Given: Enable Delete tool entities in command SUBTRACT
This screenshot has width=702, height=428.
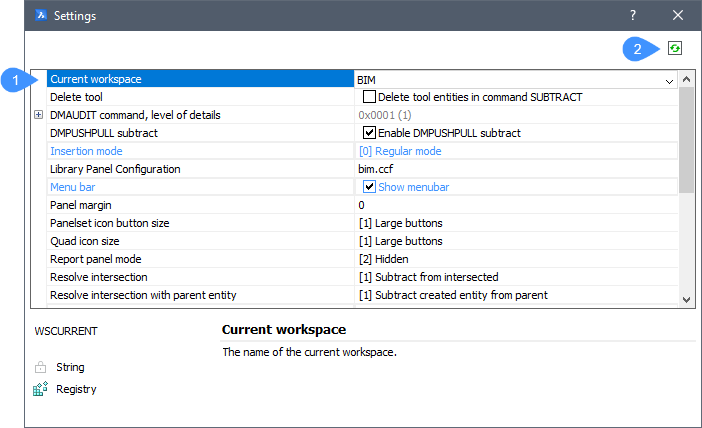Looking at the screenshot, I should [369, 97].
